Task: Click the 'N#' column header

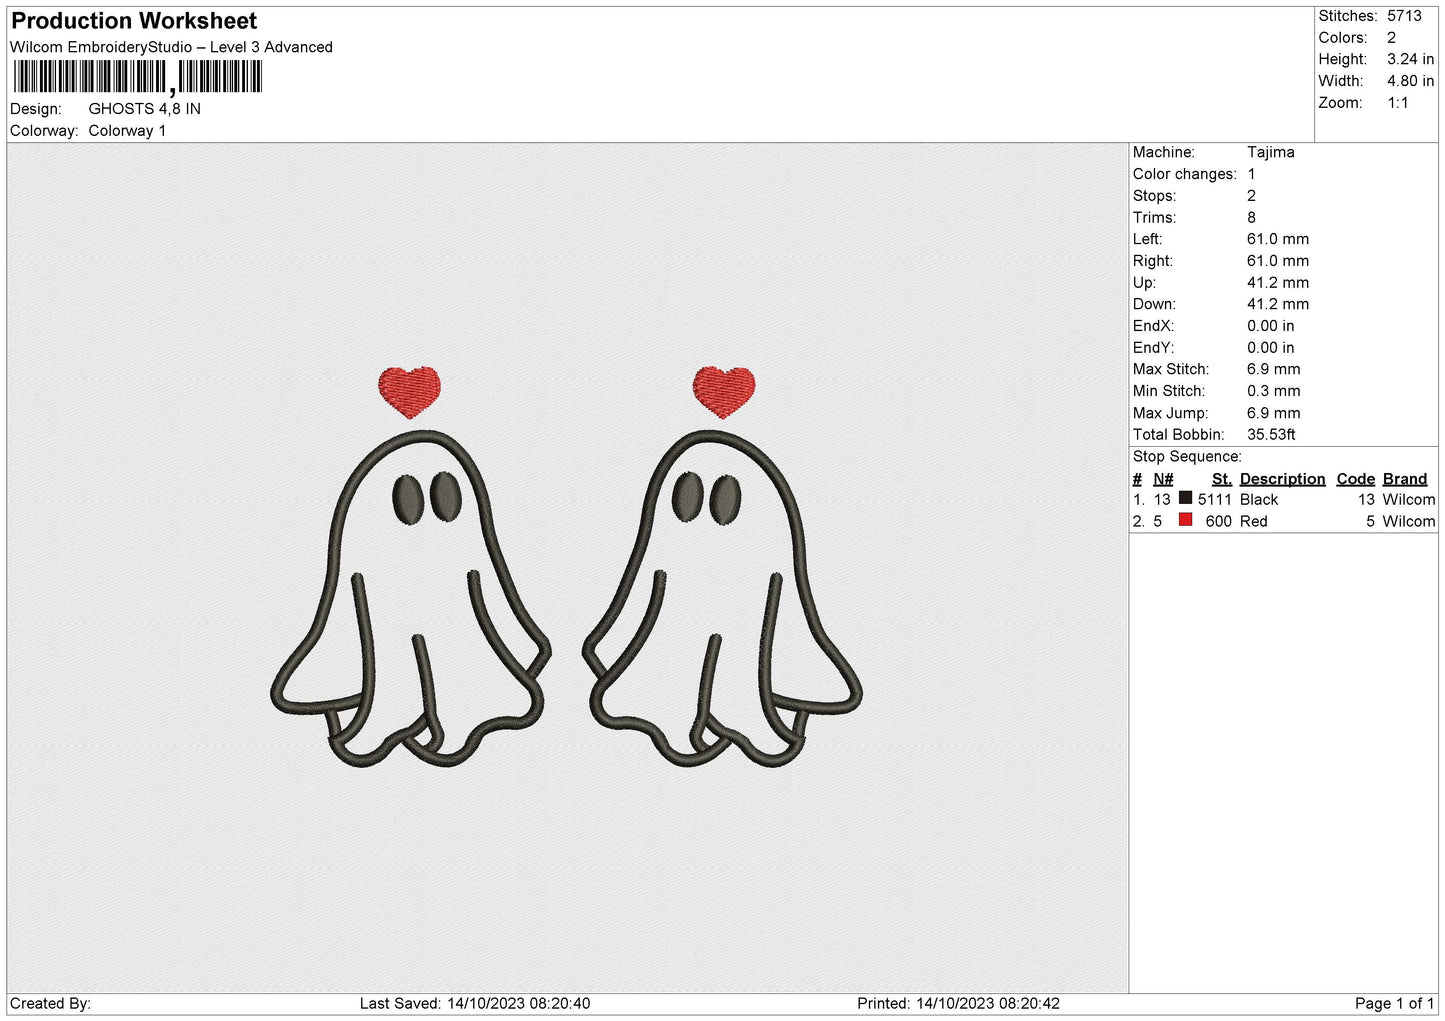Action: pyautogui.click(x=1163, y=479)
